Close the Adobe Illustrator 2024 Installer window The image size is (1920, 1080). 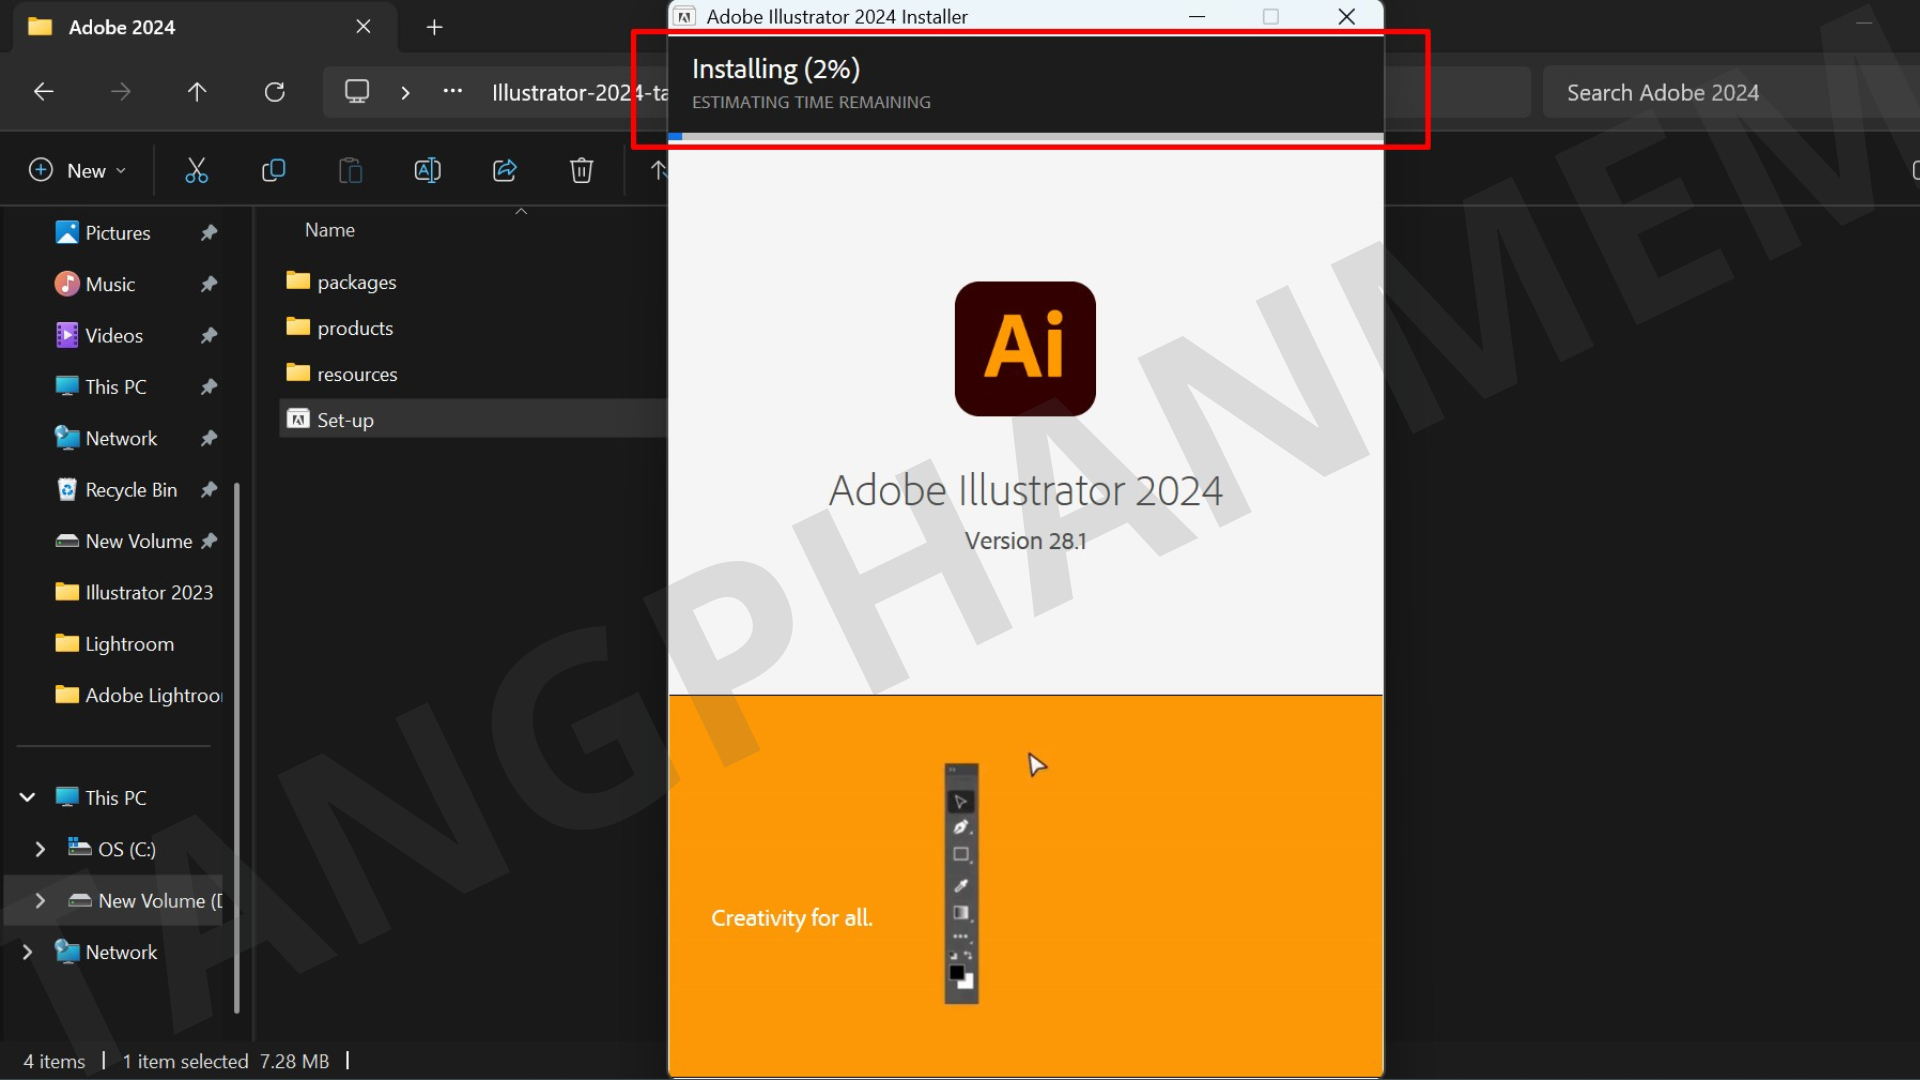click(1346, 16)
